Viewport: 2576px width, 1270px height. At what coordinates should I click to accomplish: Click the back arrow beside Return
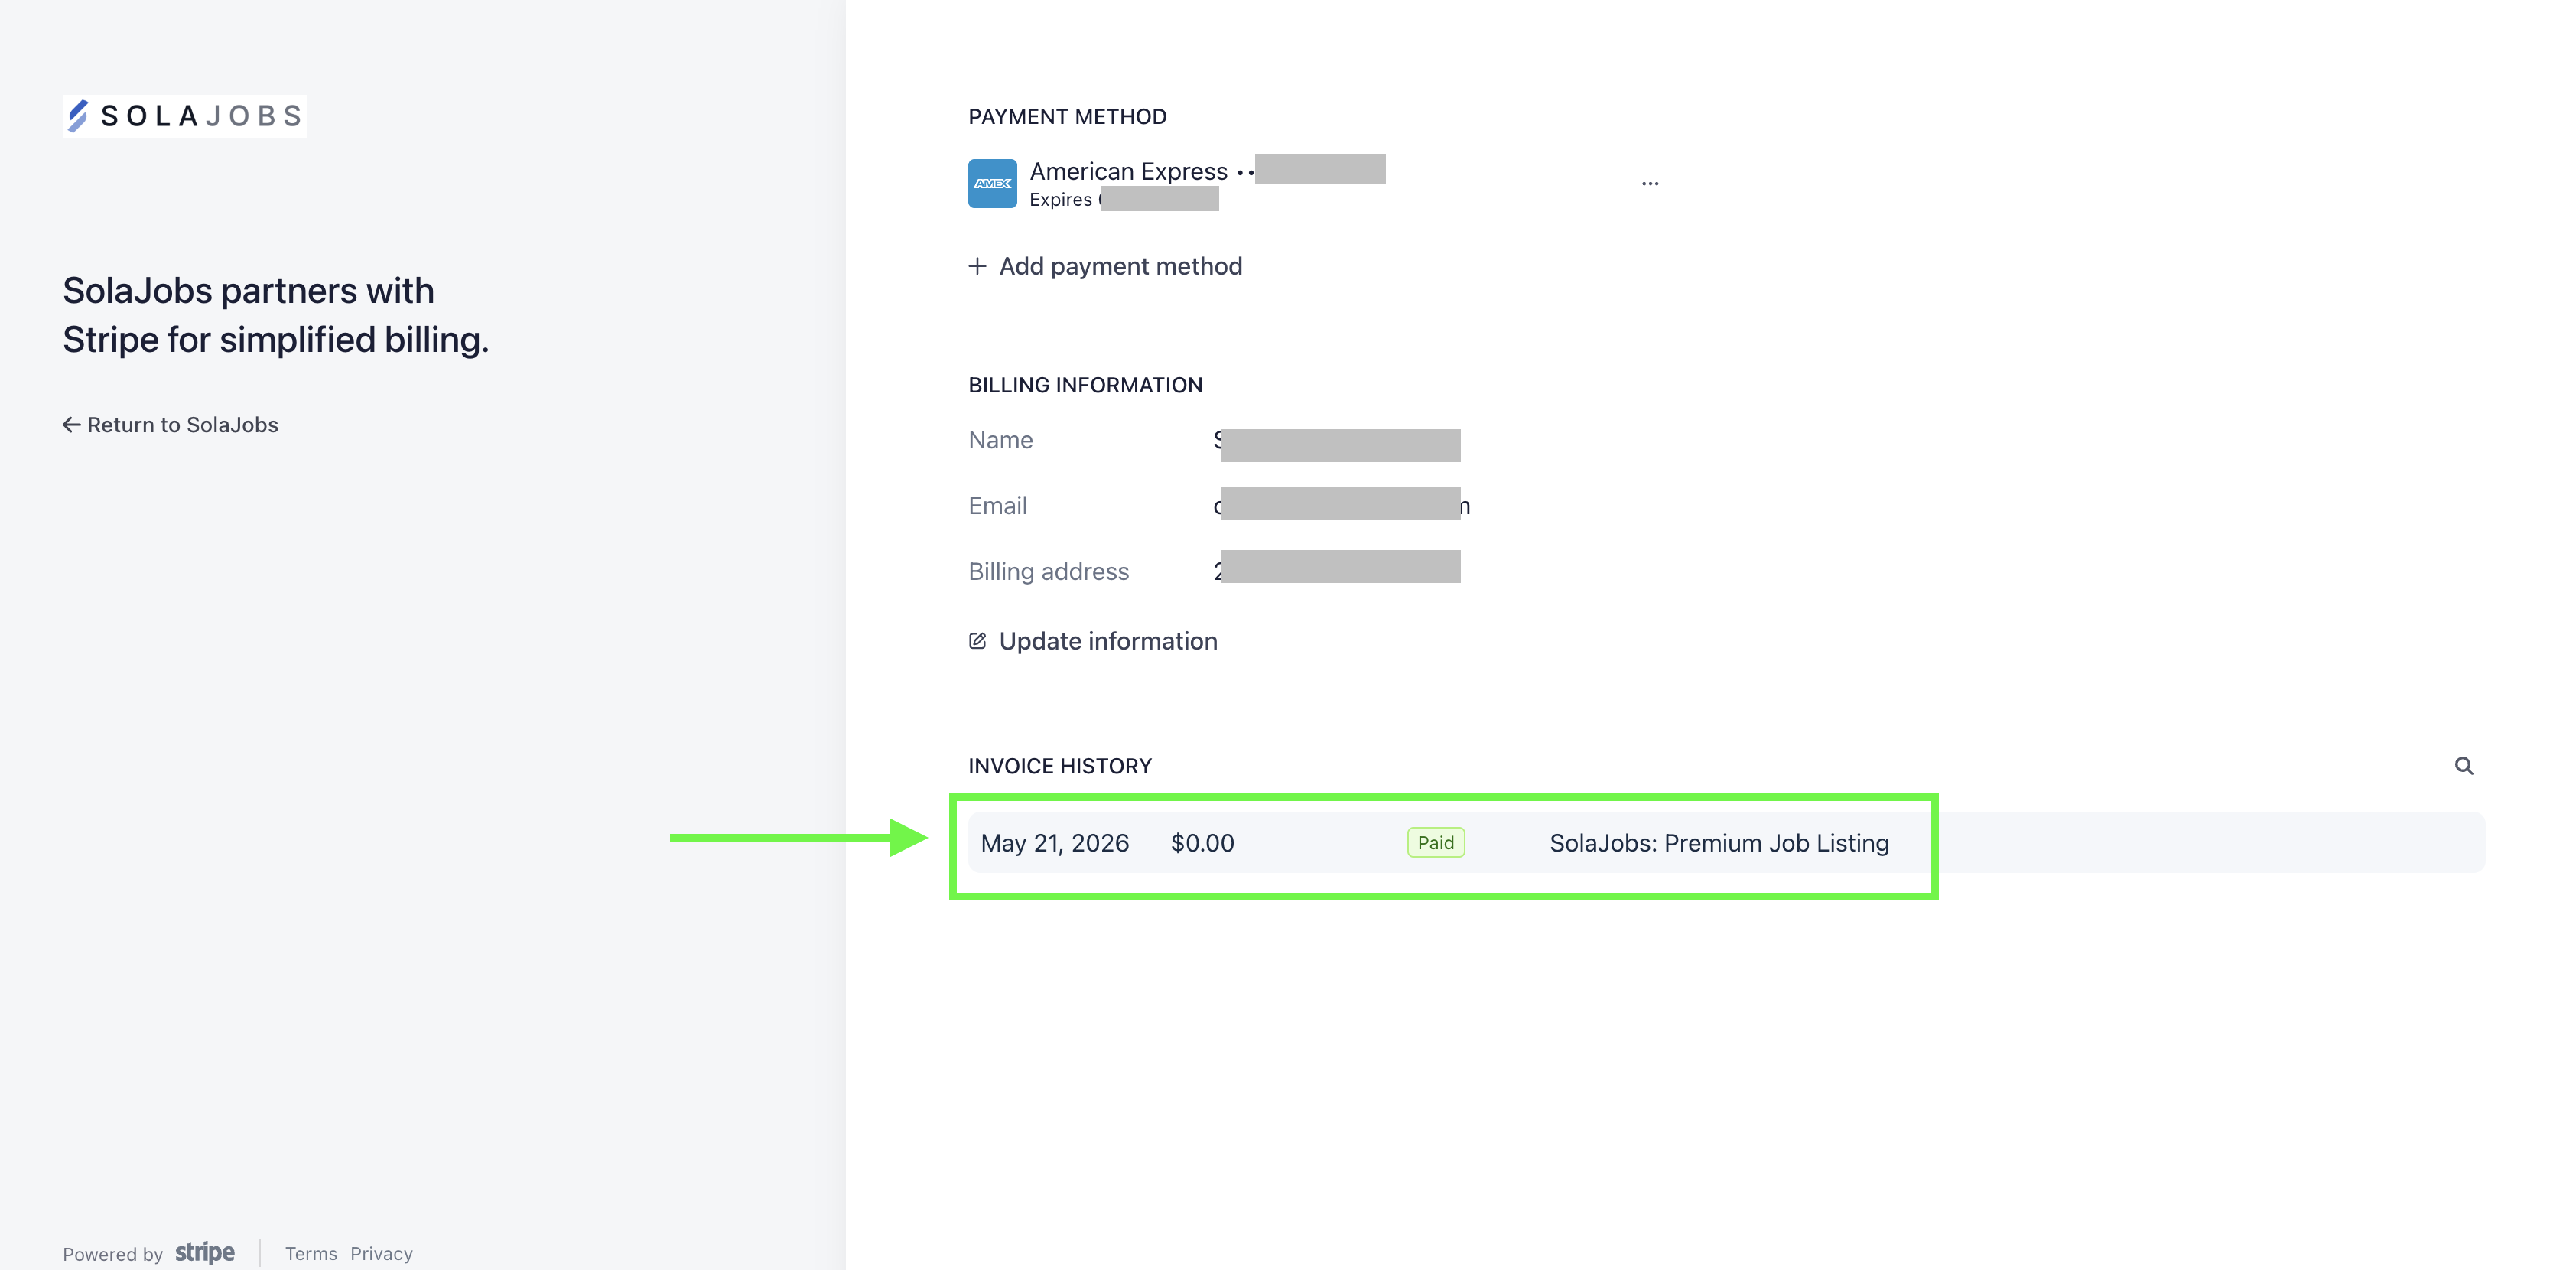tap(71, 425)
